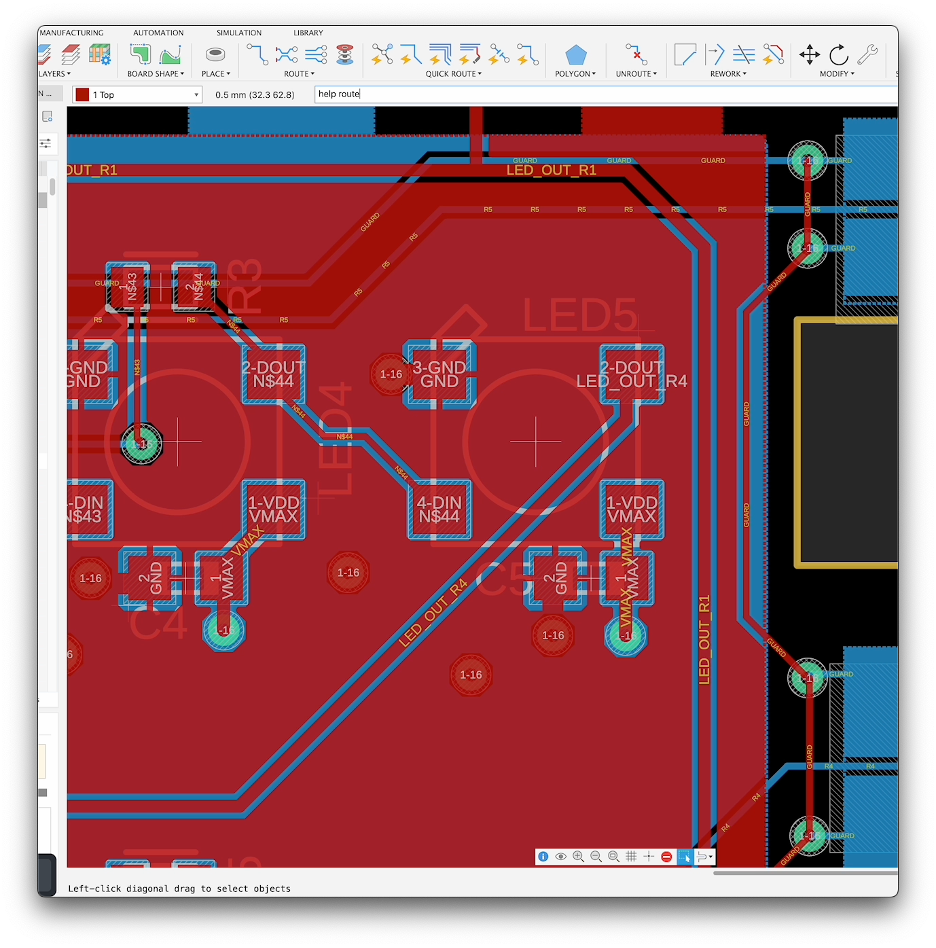936x948 pixels.
Task: Click the Zoom in magnifier icon
Action: click(578, 857)
